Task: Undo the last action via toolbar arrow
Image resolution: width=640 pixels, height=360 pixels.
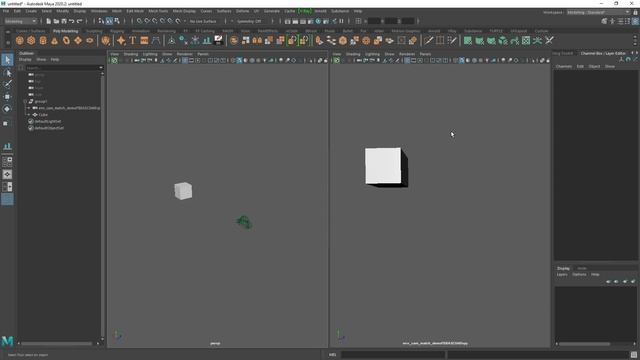Action: click(72, 21)
